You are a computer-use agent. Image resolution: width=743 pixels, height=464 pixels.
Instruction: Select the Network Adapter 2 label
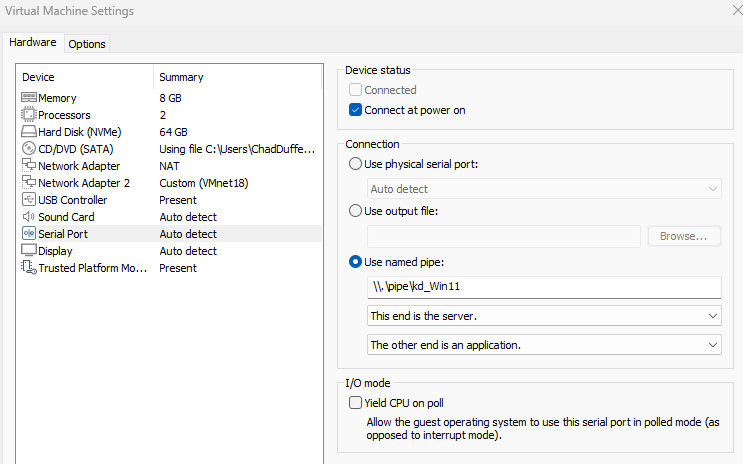pos(84,183)
